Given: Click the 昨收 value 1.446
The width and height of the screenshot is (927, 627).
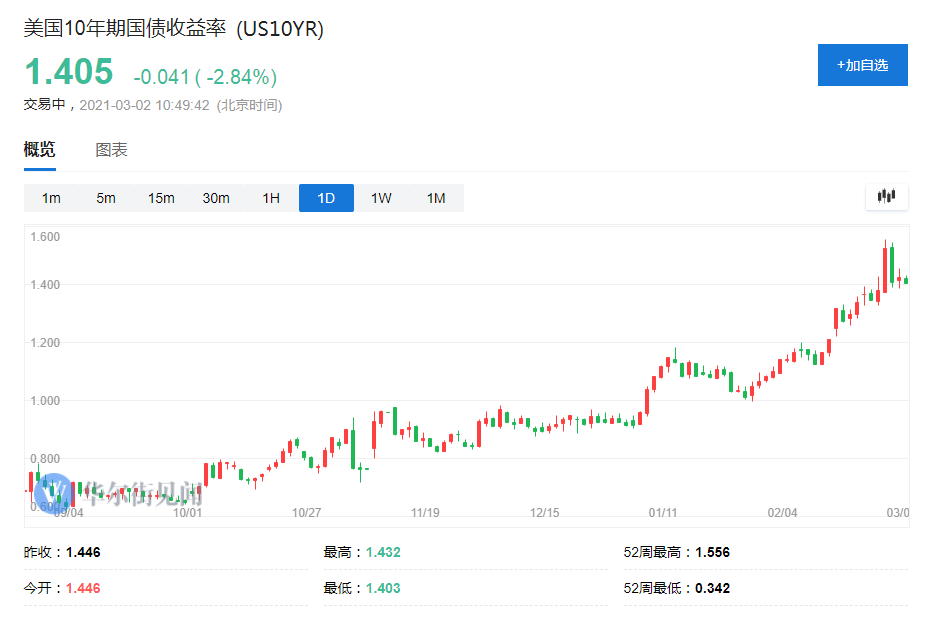Looking at the screenshot, I should [x=83, y=552].
